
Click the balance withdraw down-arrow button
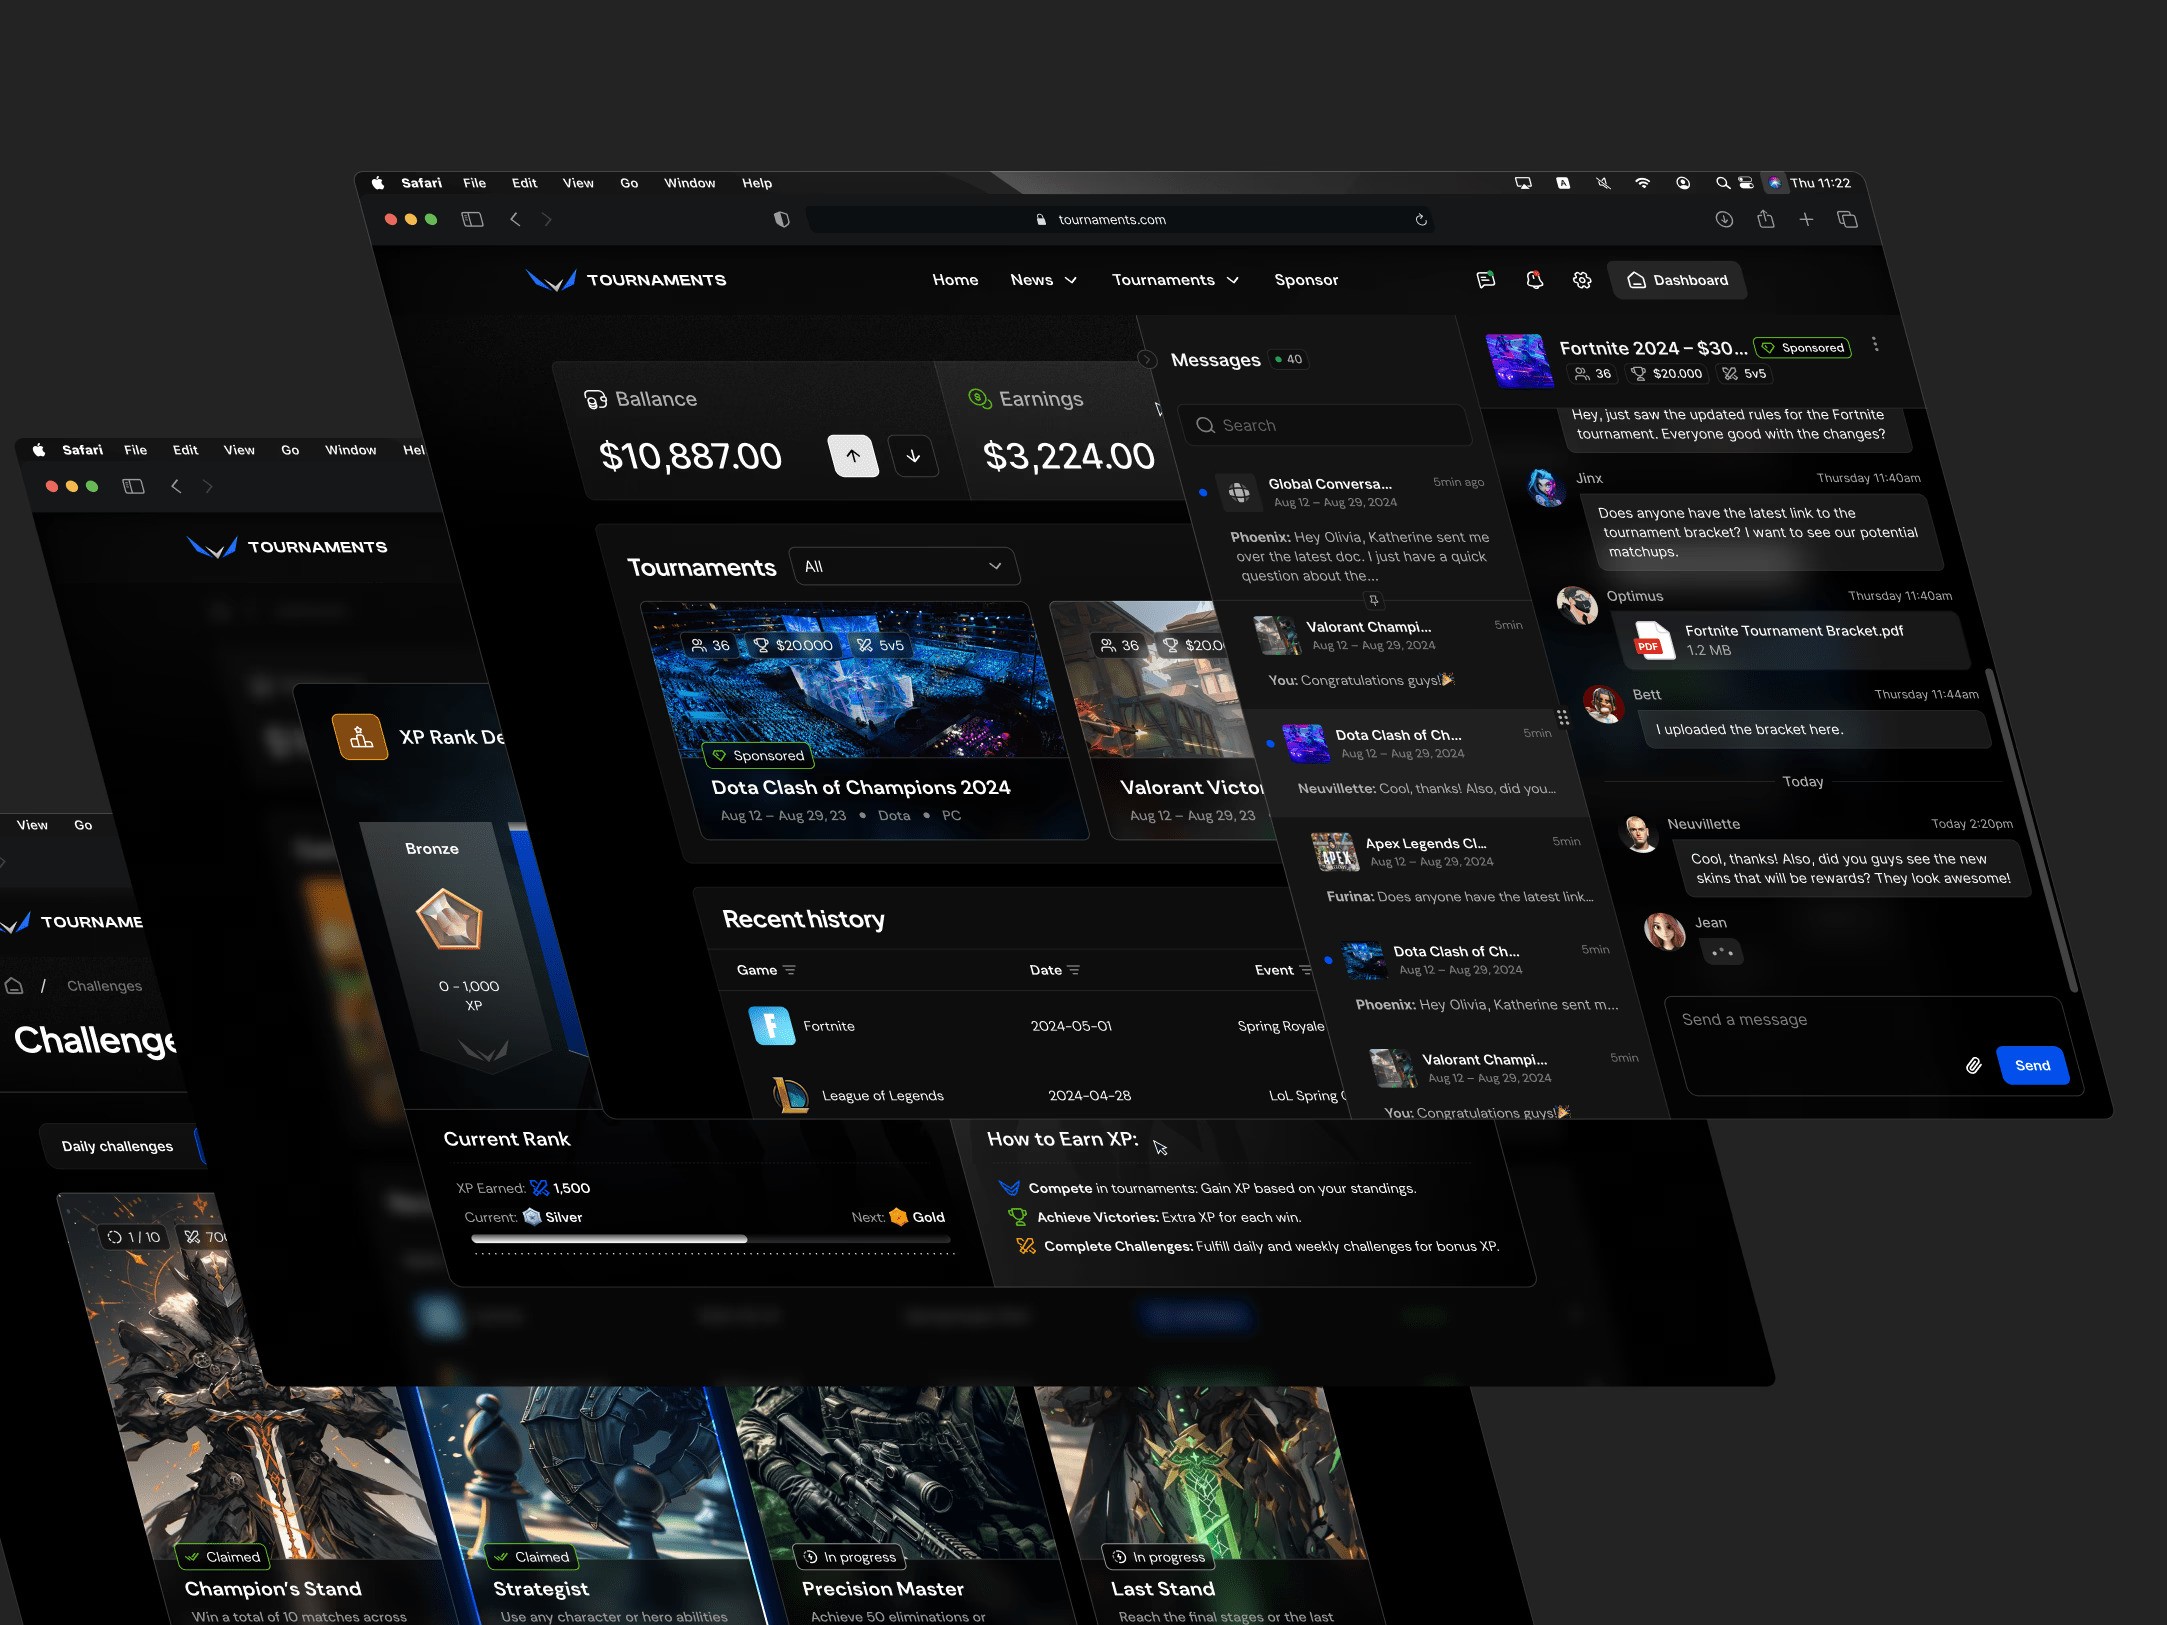913,456
